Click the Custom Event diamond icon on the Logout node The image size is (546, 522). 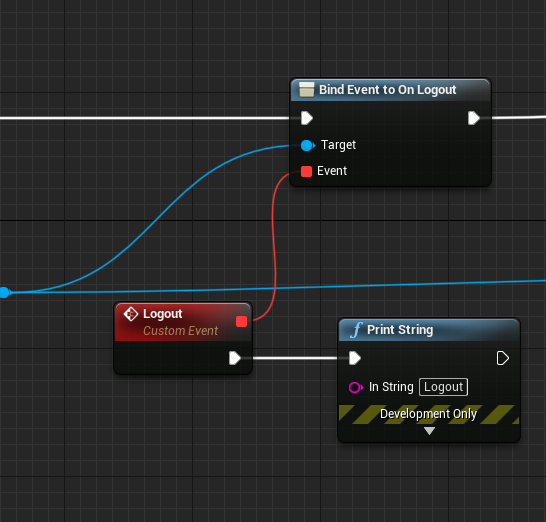point(131,314)
